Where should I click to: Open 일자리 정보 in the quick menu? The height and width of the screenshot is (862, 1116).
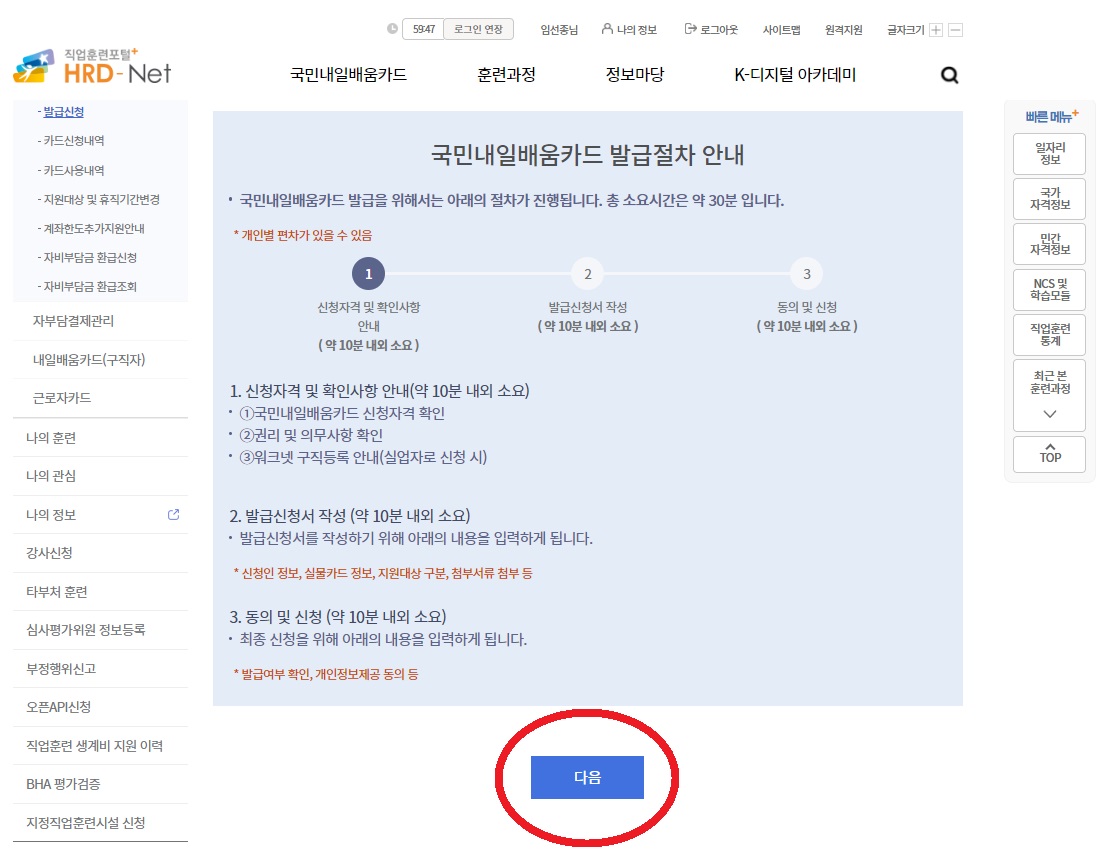point(1049,153)
